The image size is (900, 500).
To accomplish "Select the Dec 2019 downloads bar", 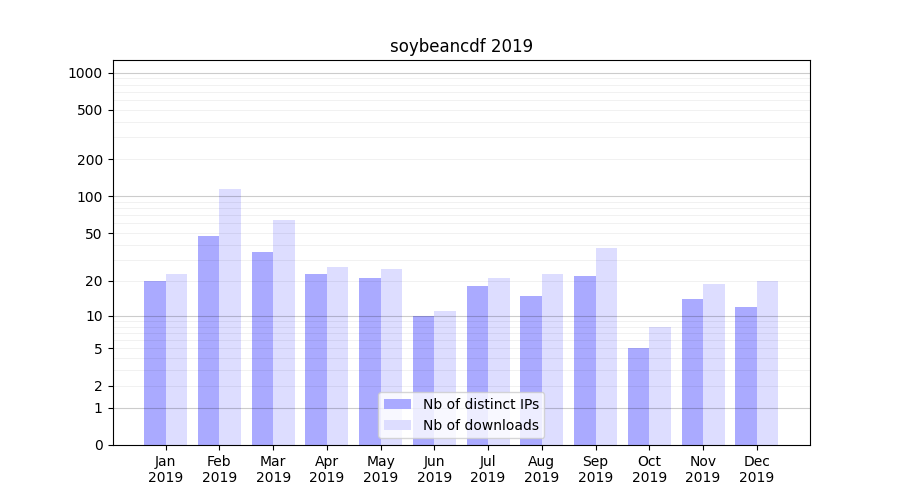I will coord(767,362).
